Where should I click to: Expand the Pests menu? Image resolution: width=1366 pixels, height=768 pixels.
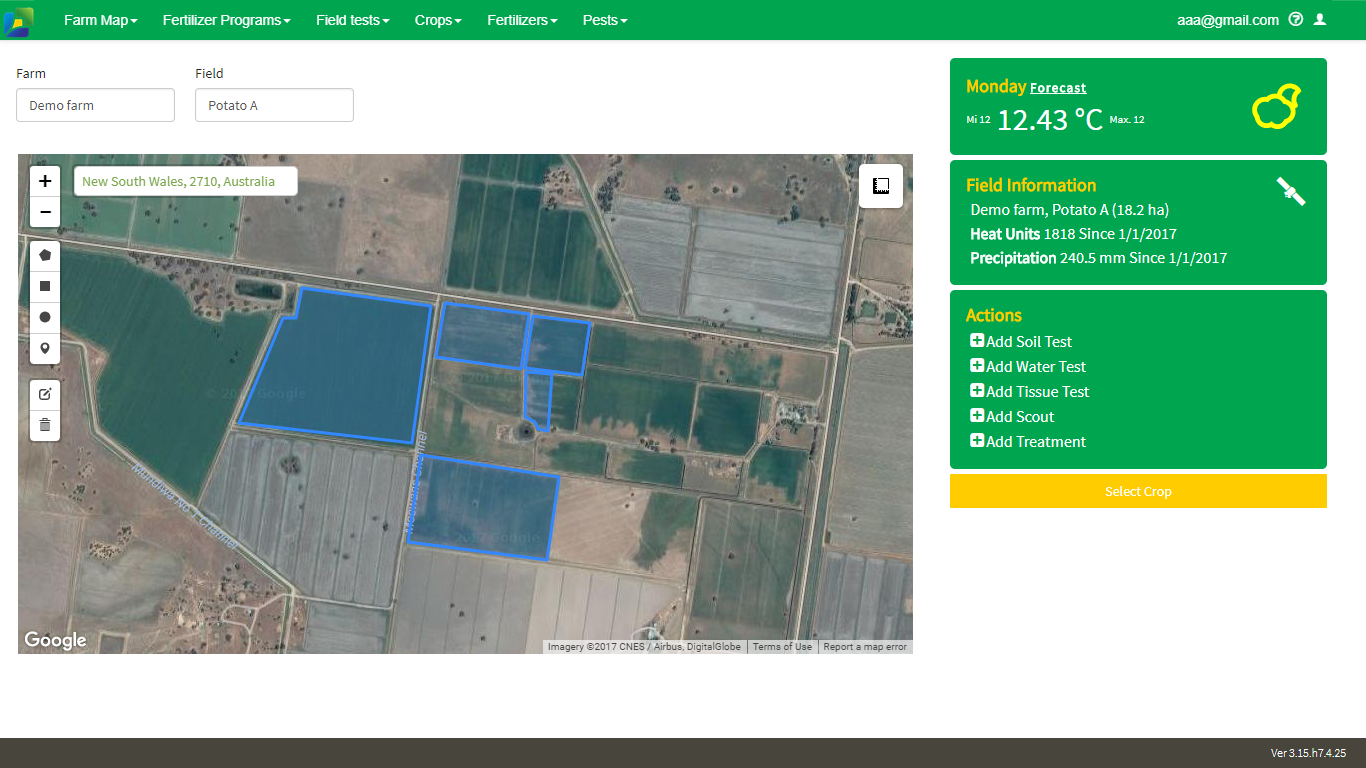tap(605, 20)
